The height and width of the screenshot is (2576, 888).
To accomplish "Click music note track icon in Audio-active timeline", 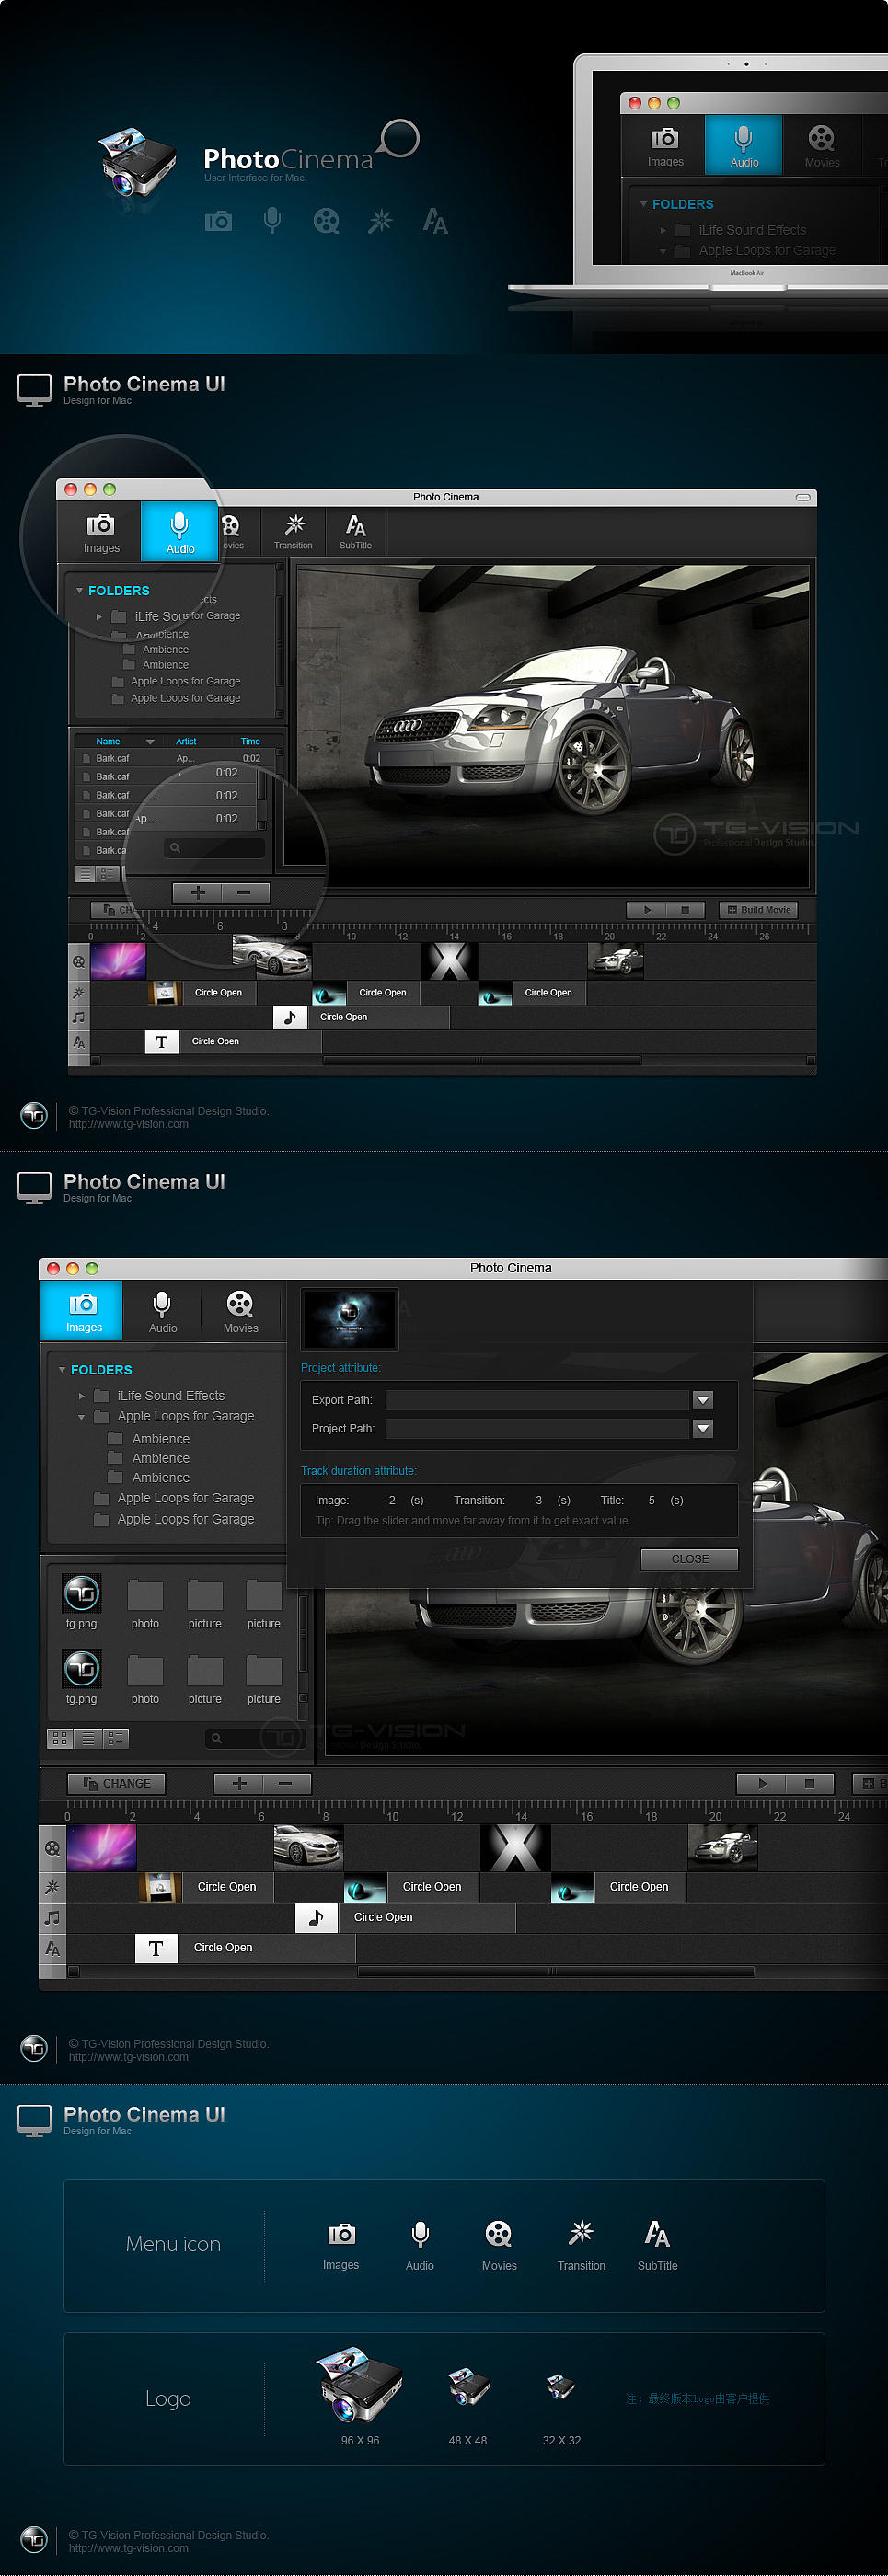I will [x=79, y=1018].
